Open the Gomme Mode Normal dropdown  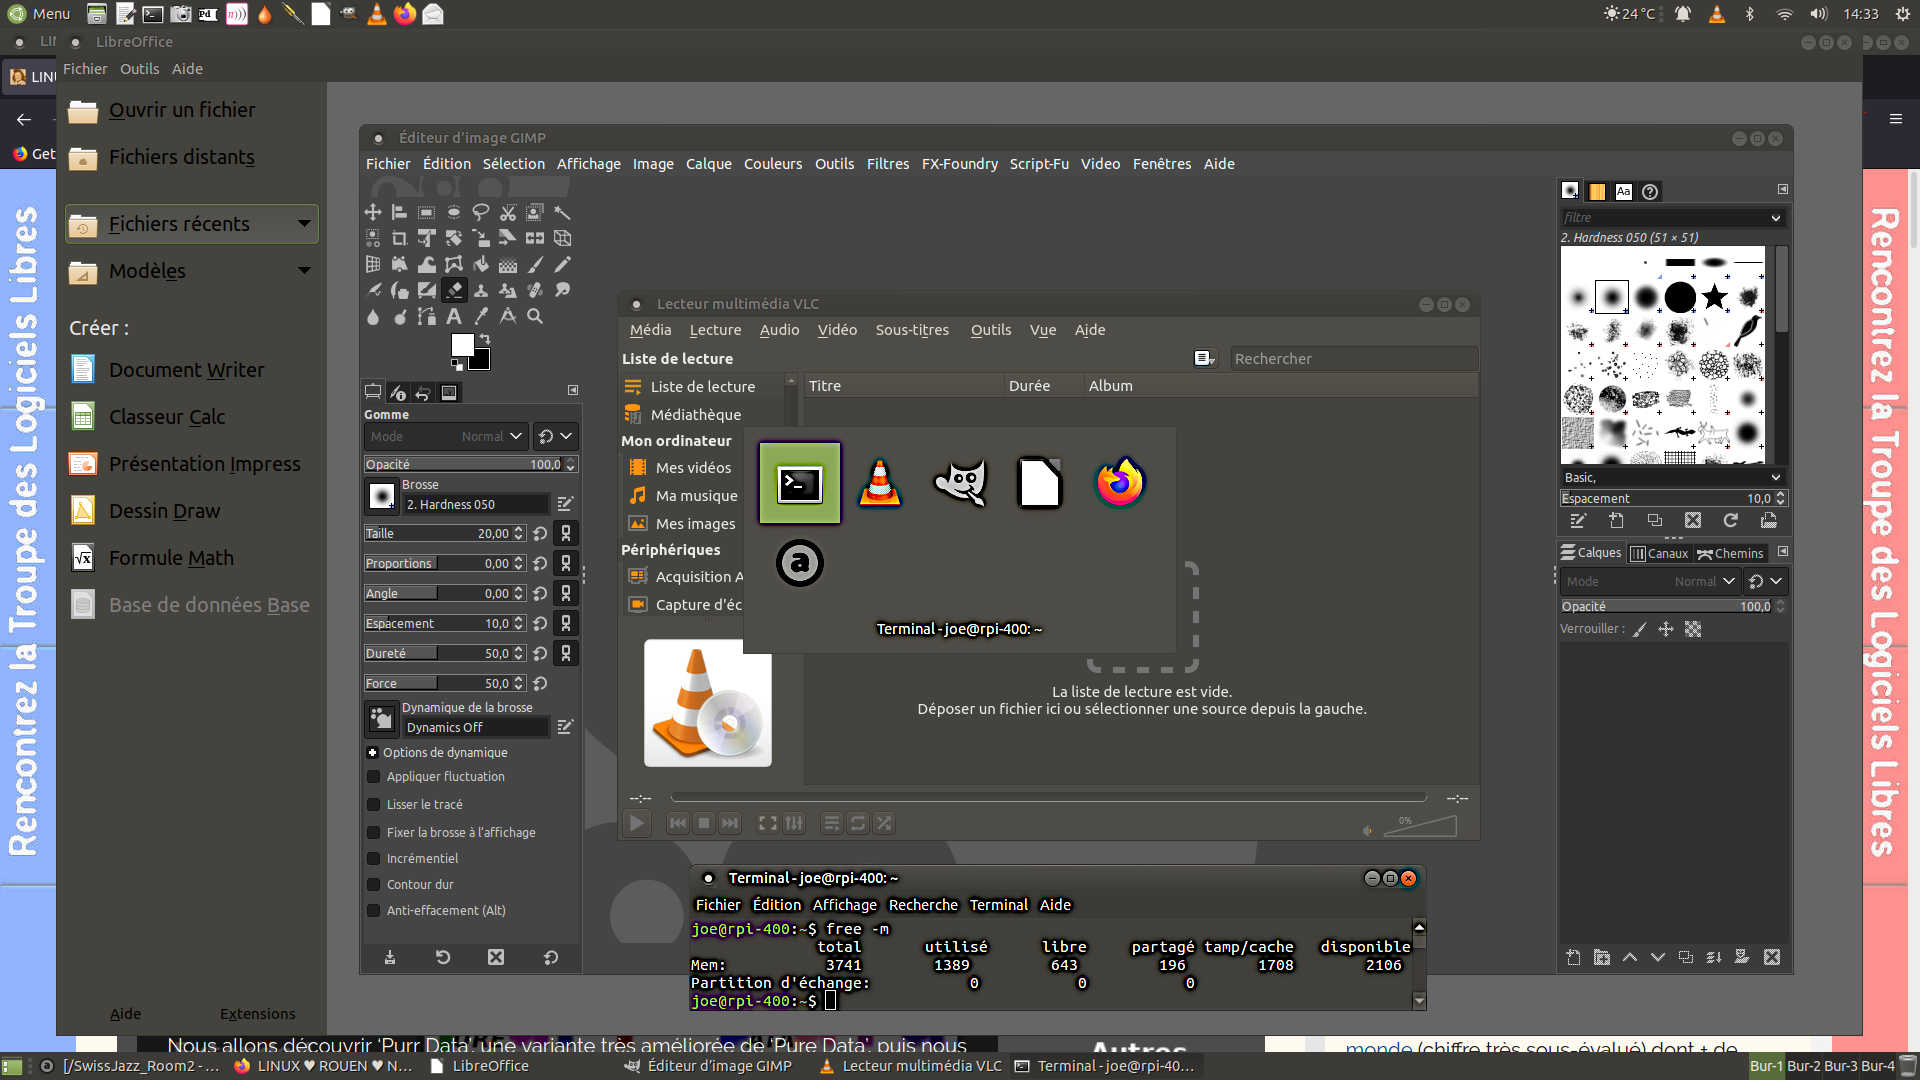pos(445,437)
